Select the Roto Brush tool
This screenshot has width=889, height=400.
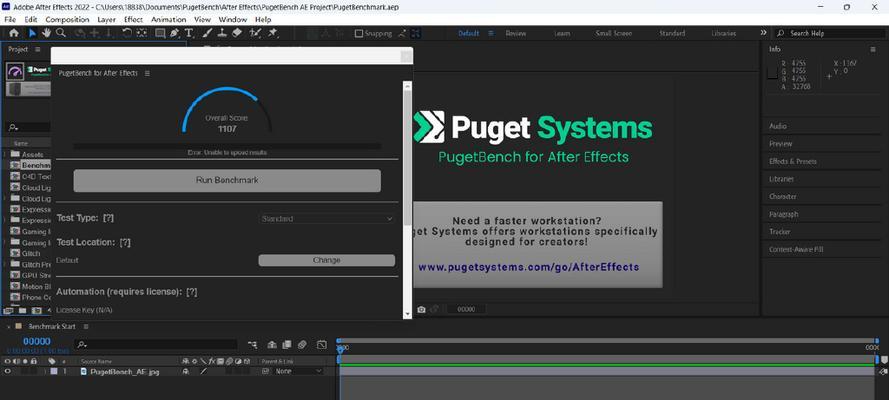pos(255,33)
